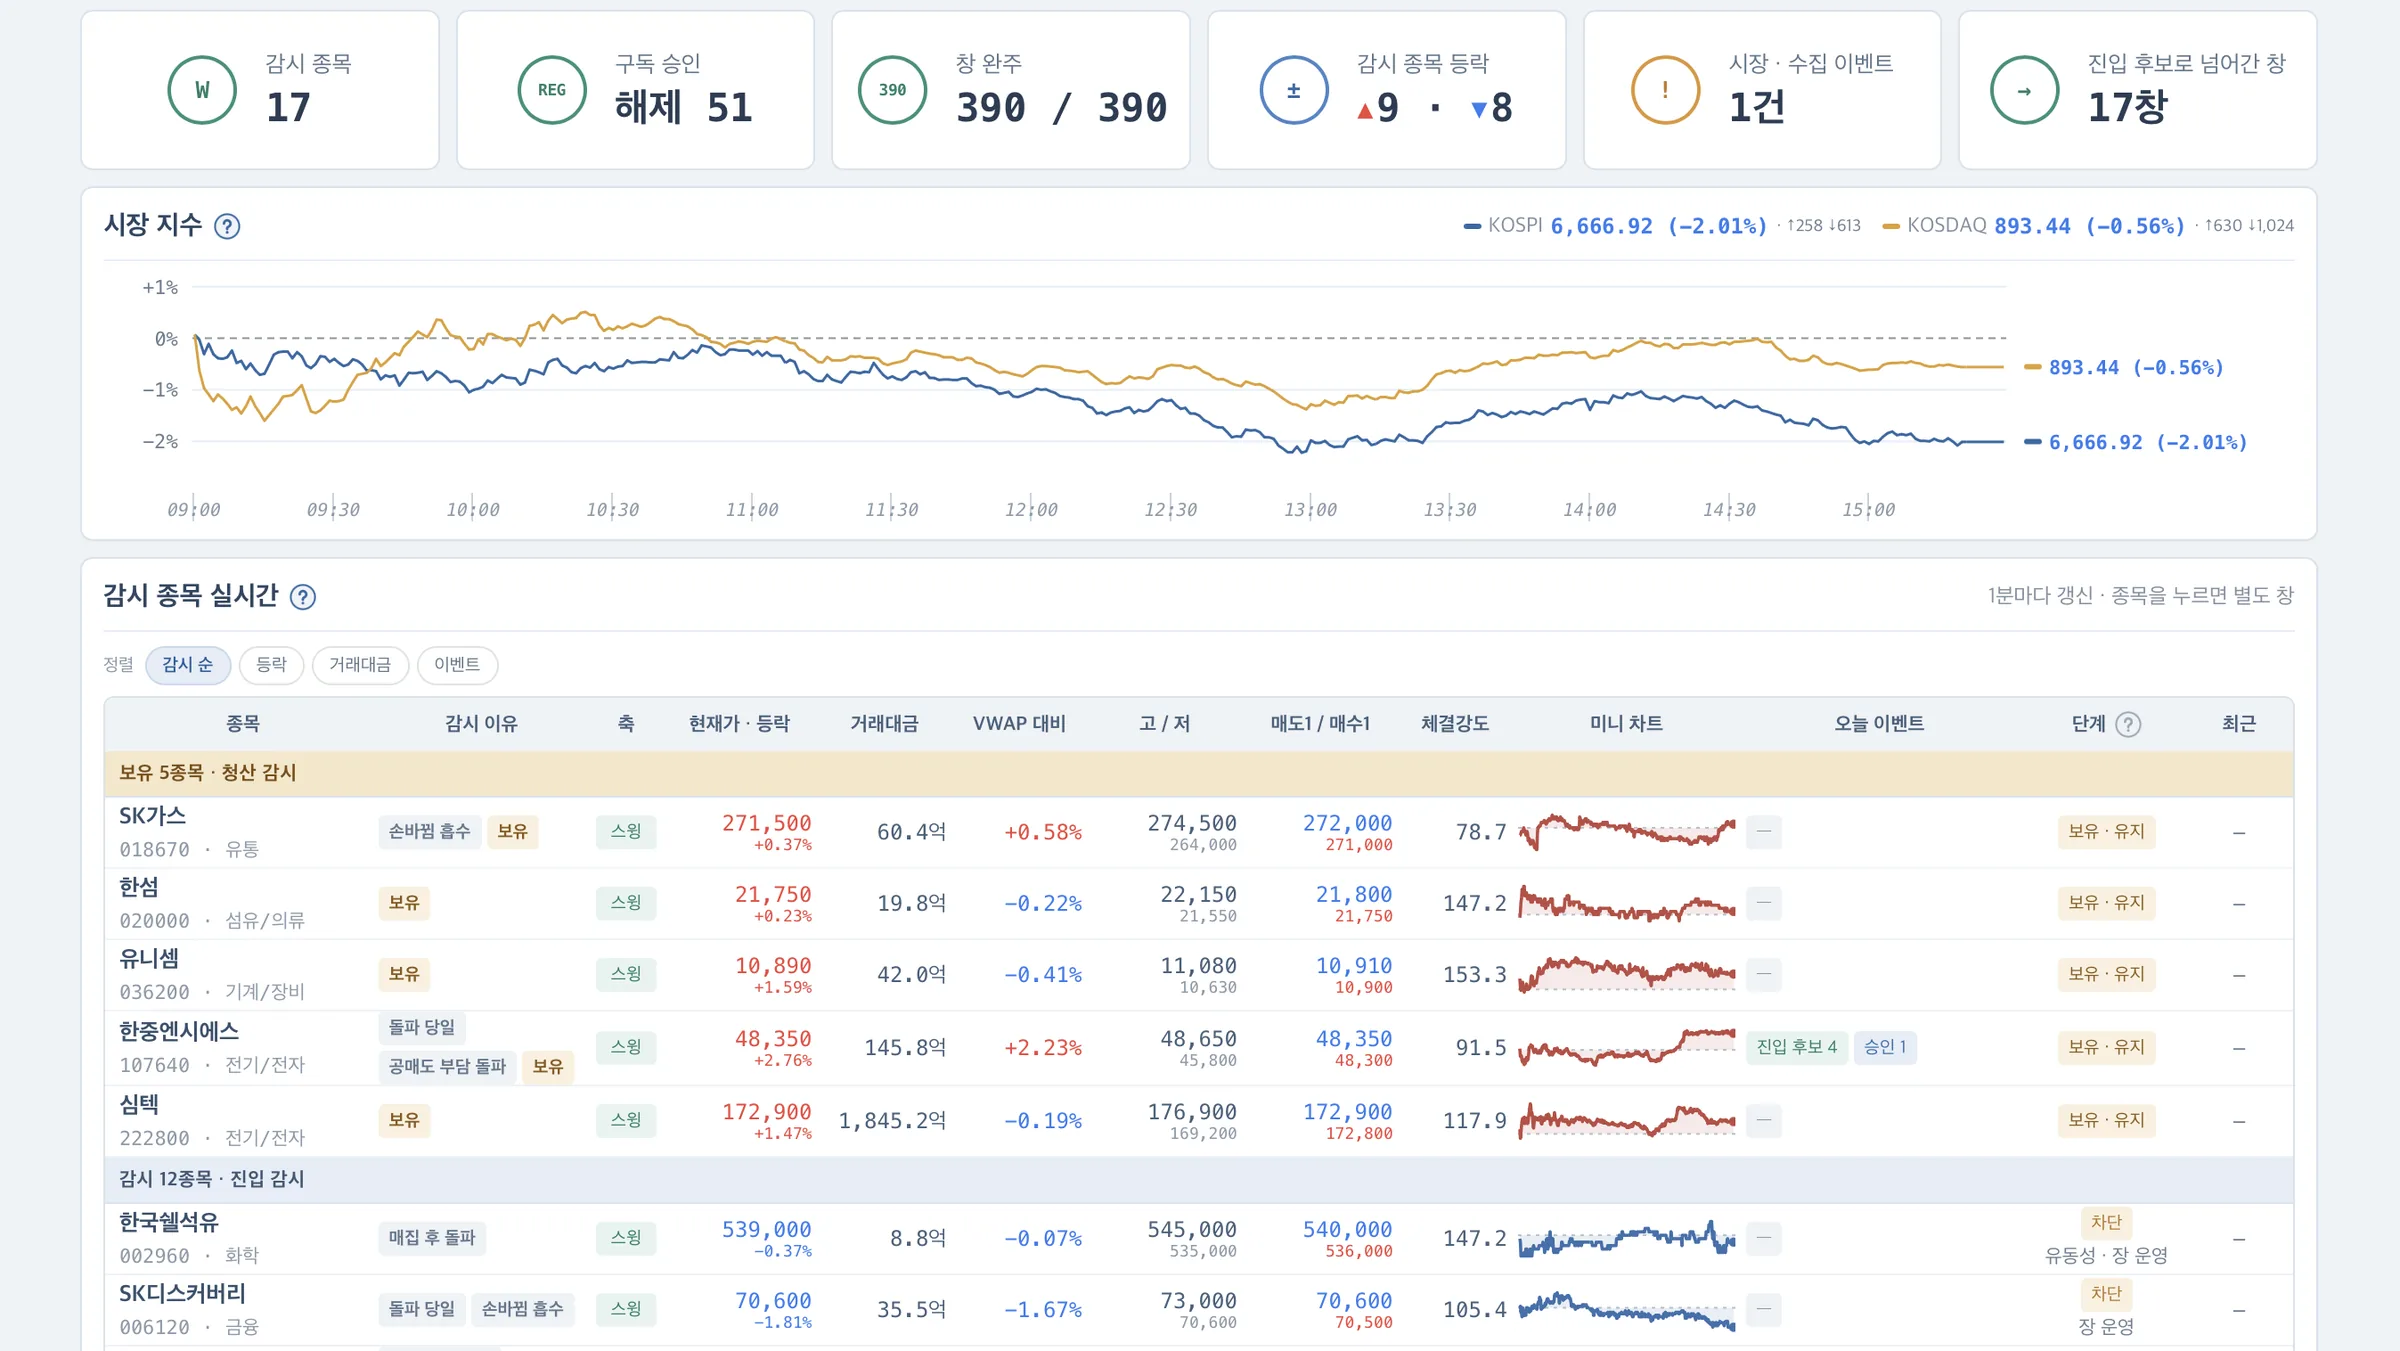The image size is (2400, 1351).
Task: Click the 승인 1 event badge
Action: coord(1885,1047)
